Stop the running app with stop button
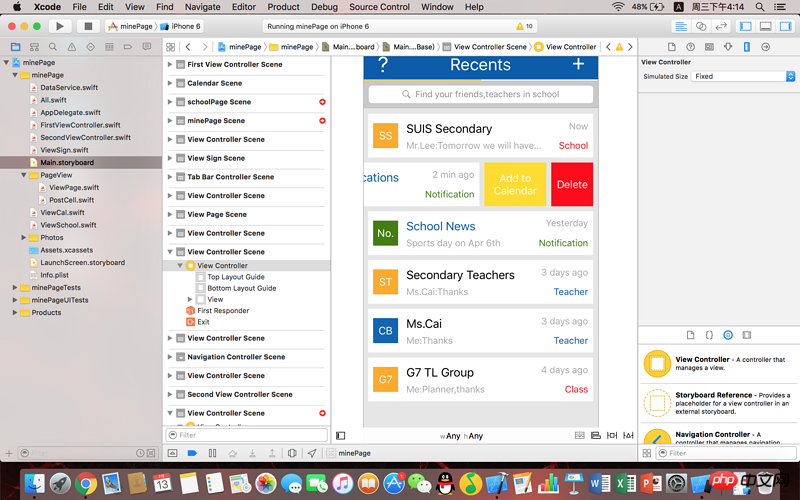The width and height of the screenshot is (800, 500). (x=88, y=26)
